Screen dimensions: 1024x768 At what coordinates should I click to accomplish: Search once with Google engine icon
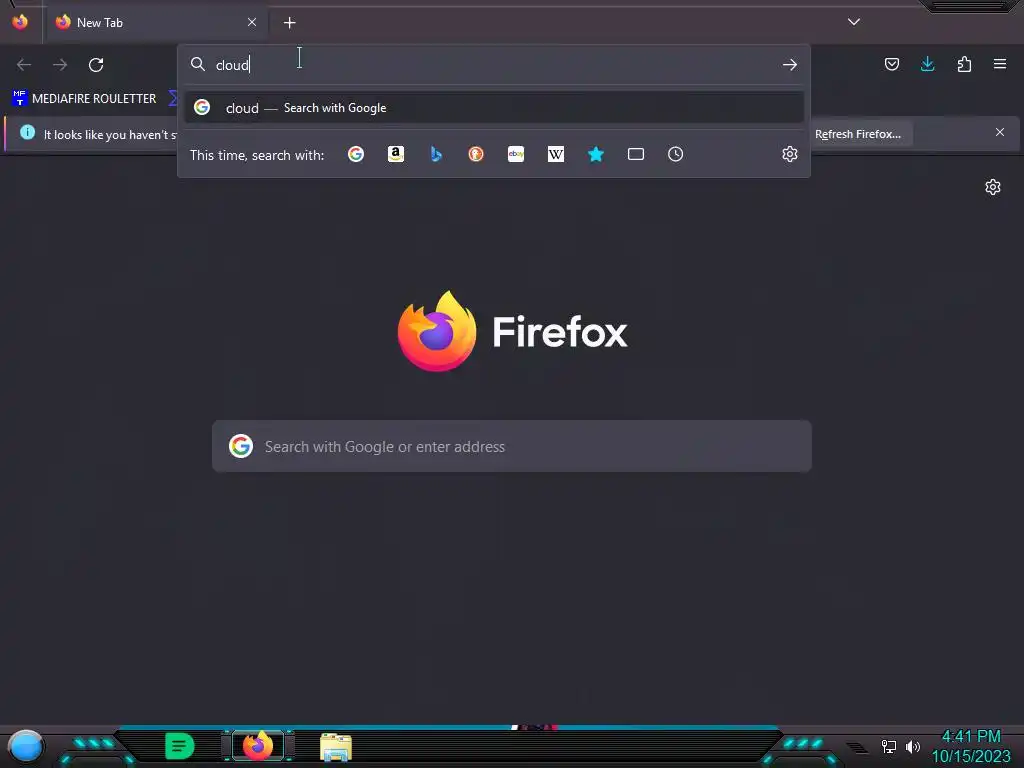(x=356, y=154)
